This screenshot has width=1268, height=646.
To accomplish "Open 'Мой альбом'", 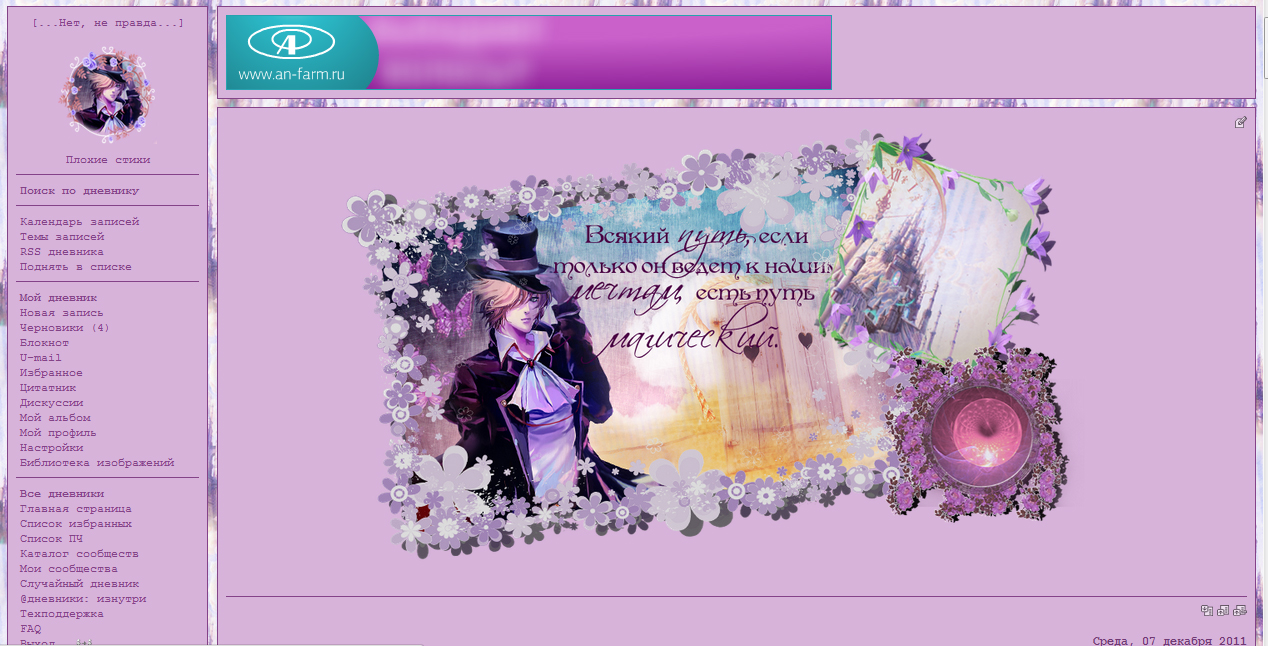I will [x=55, y=417].
